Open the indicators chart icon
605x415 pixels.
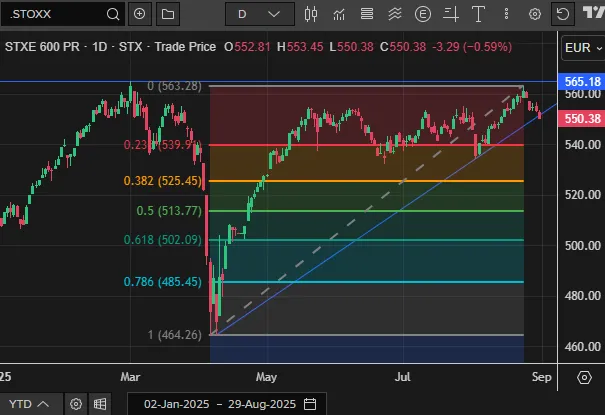click(339, 14)
